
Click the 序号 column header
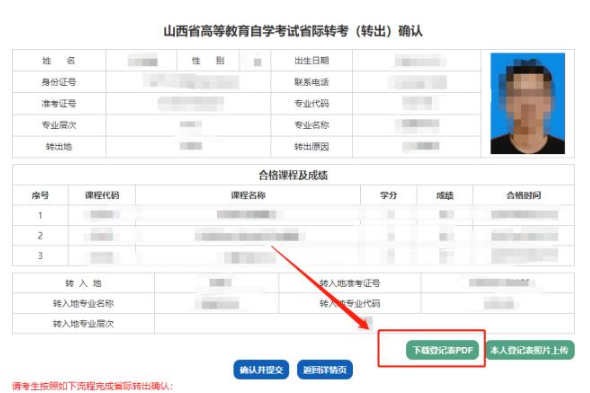(40, 195)
